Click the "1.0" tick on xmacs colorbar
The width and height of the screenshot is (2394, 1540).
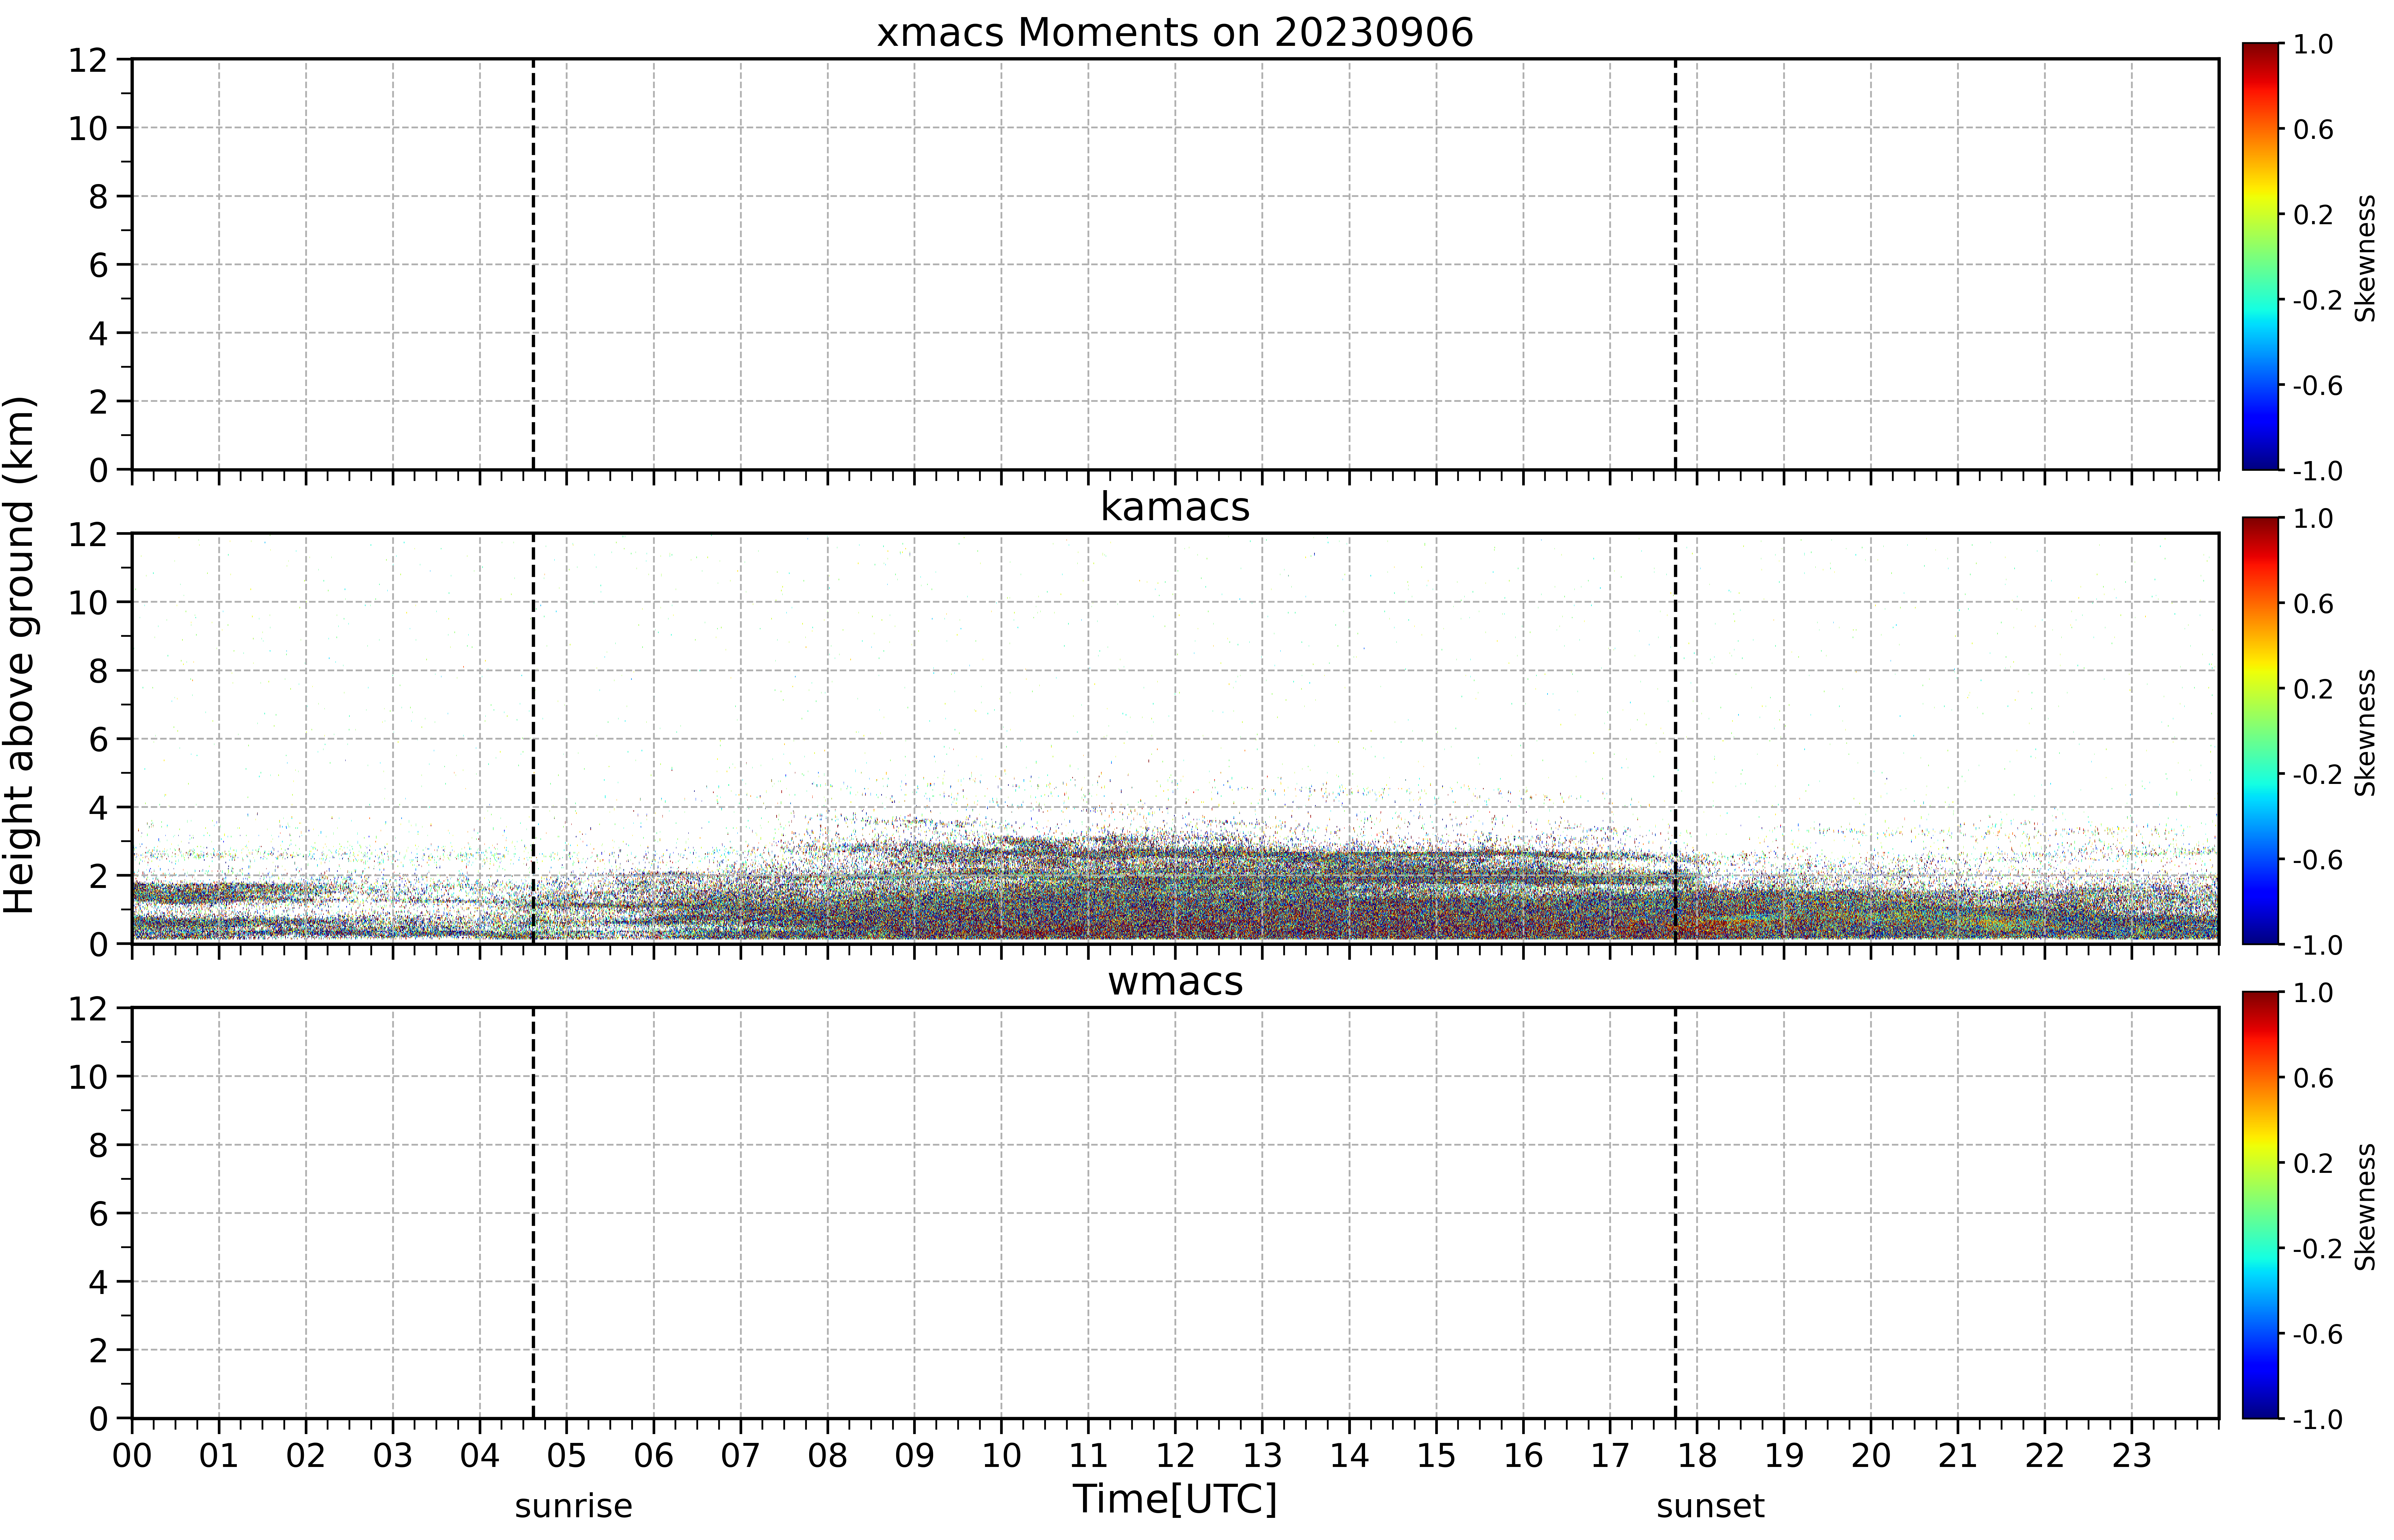(2313, 44)
